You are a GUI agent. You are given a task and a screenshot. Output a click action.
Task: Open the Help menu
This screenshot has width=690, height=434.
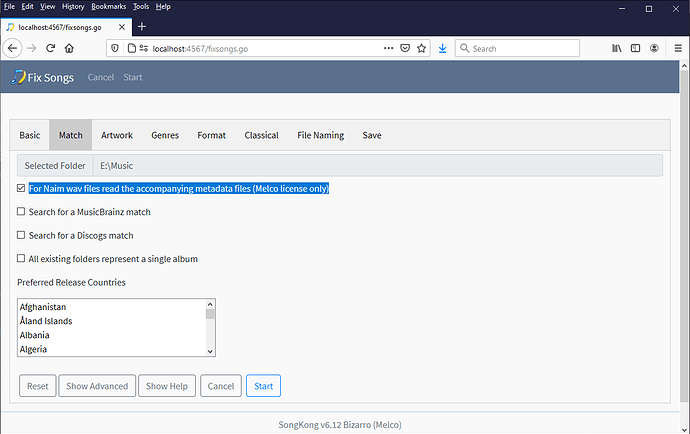(163, 7)
